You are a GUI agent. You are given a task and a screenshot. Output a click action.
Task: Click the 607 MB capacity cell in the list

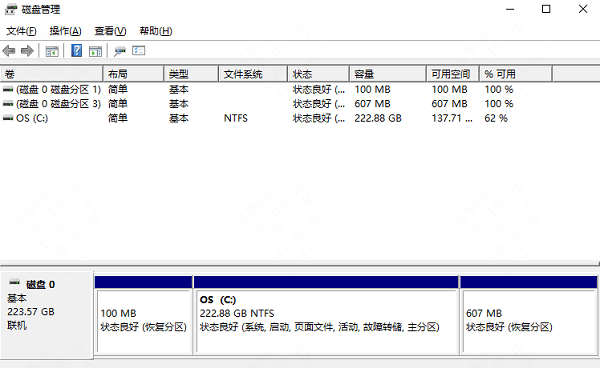tap(372, 104)
